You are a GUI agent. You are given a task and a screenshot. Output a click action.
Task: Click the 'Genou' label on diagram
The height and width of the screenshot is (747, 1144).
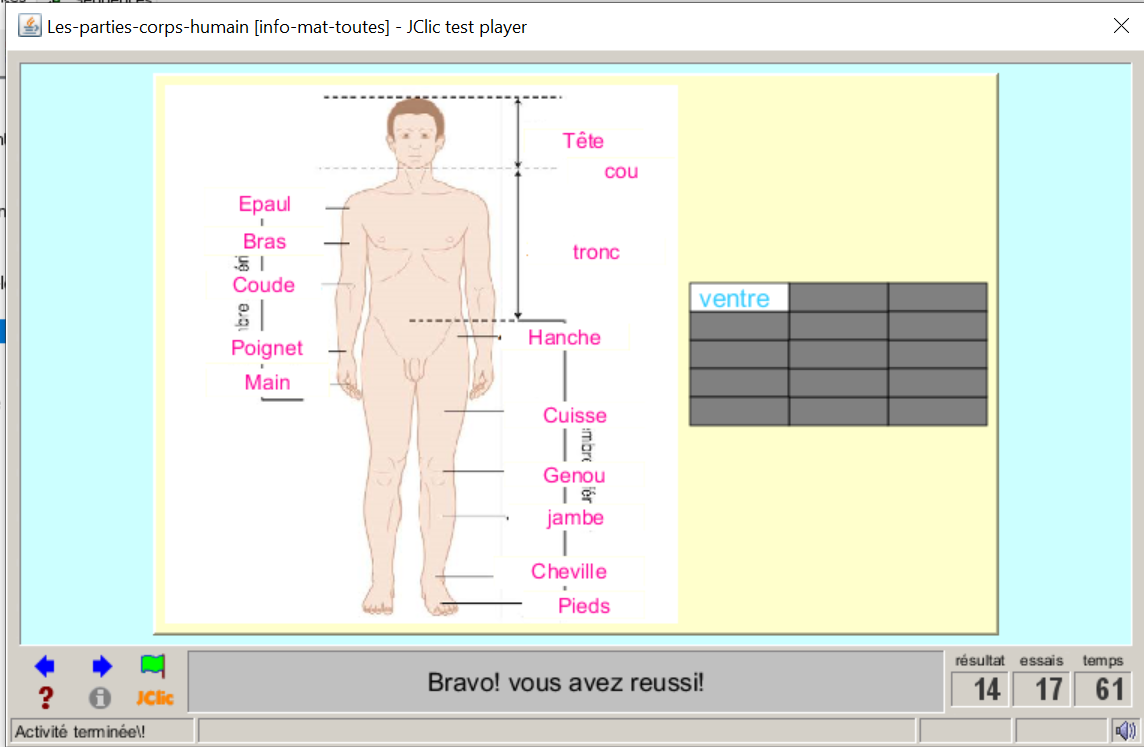tap(574, 476)
